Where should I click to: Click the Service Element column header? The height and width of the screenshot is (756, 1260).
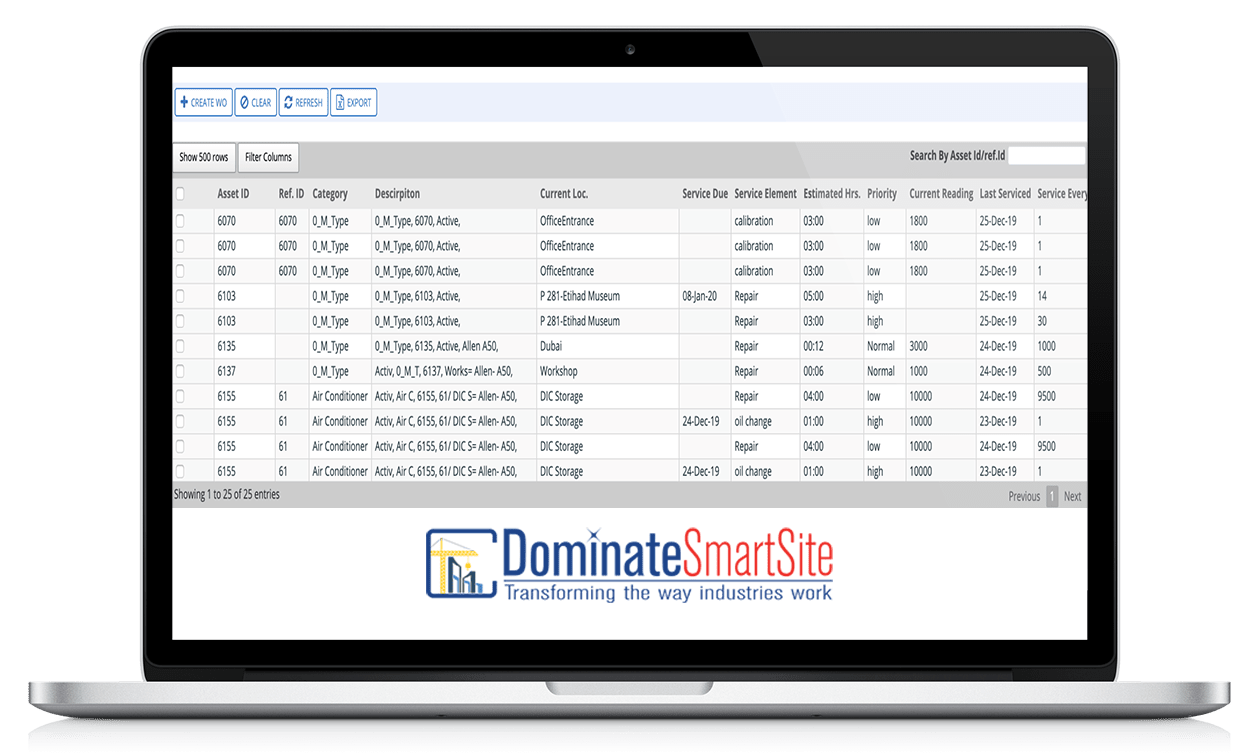point(766,194)
